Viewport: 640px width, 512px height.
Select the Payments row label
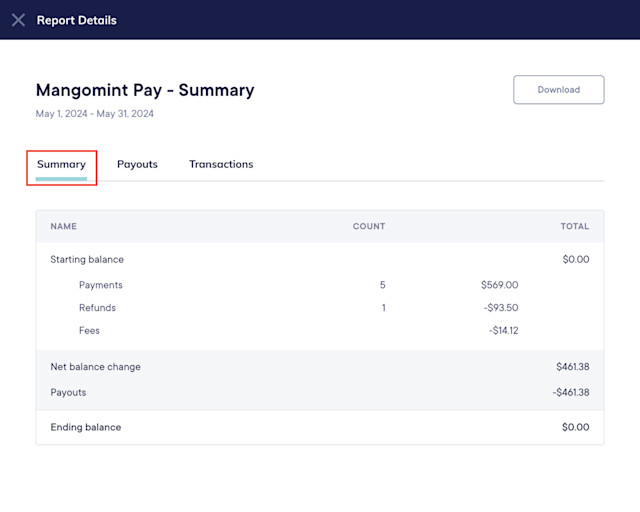click(x=101, y=285)
